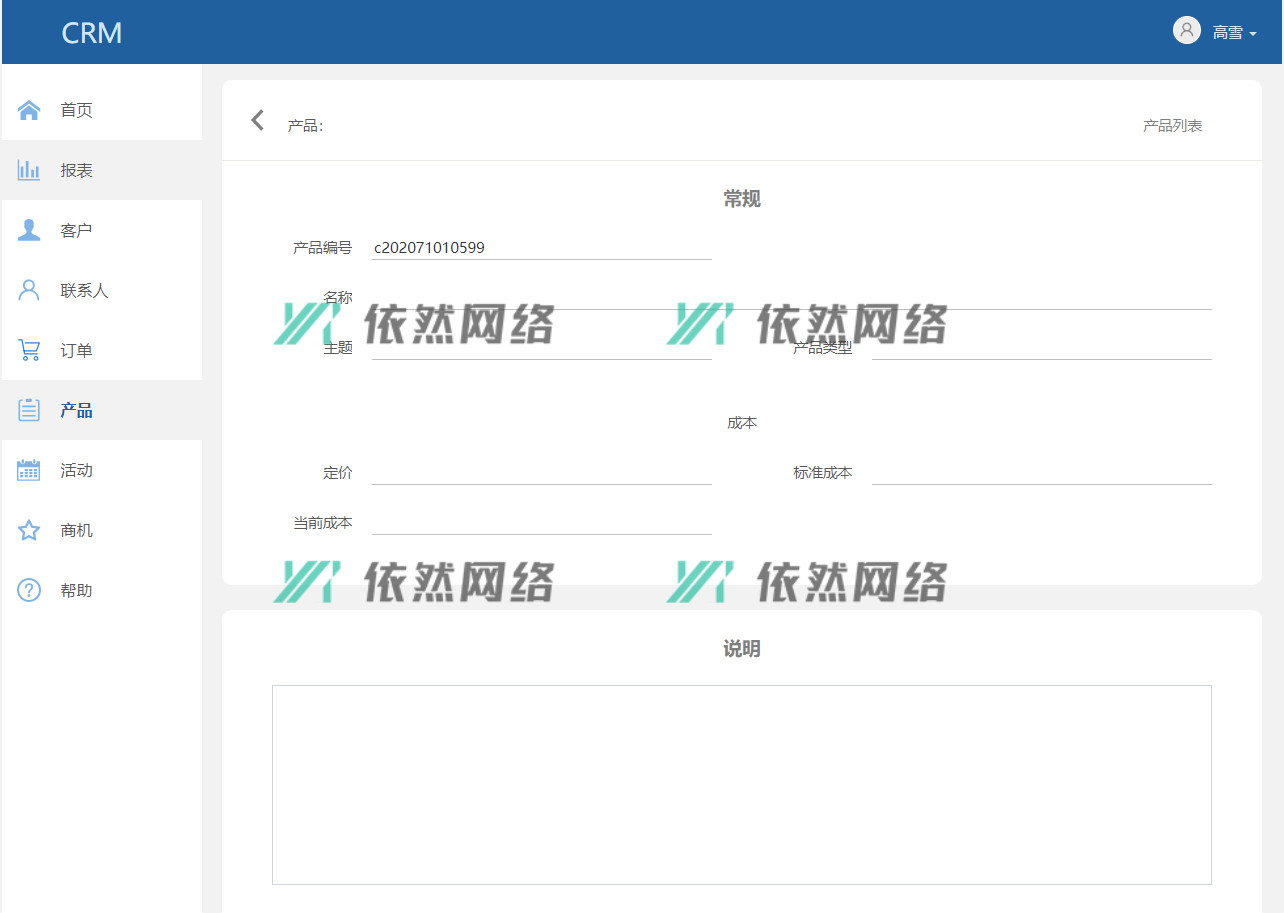Click the 标准成本 input field

(1041, 472)
